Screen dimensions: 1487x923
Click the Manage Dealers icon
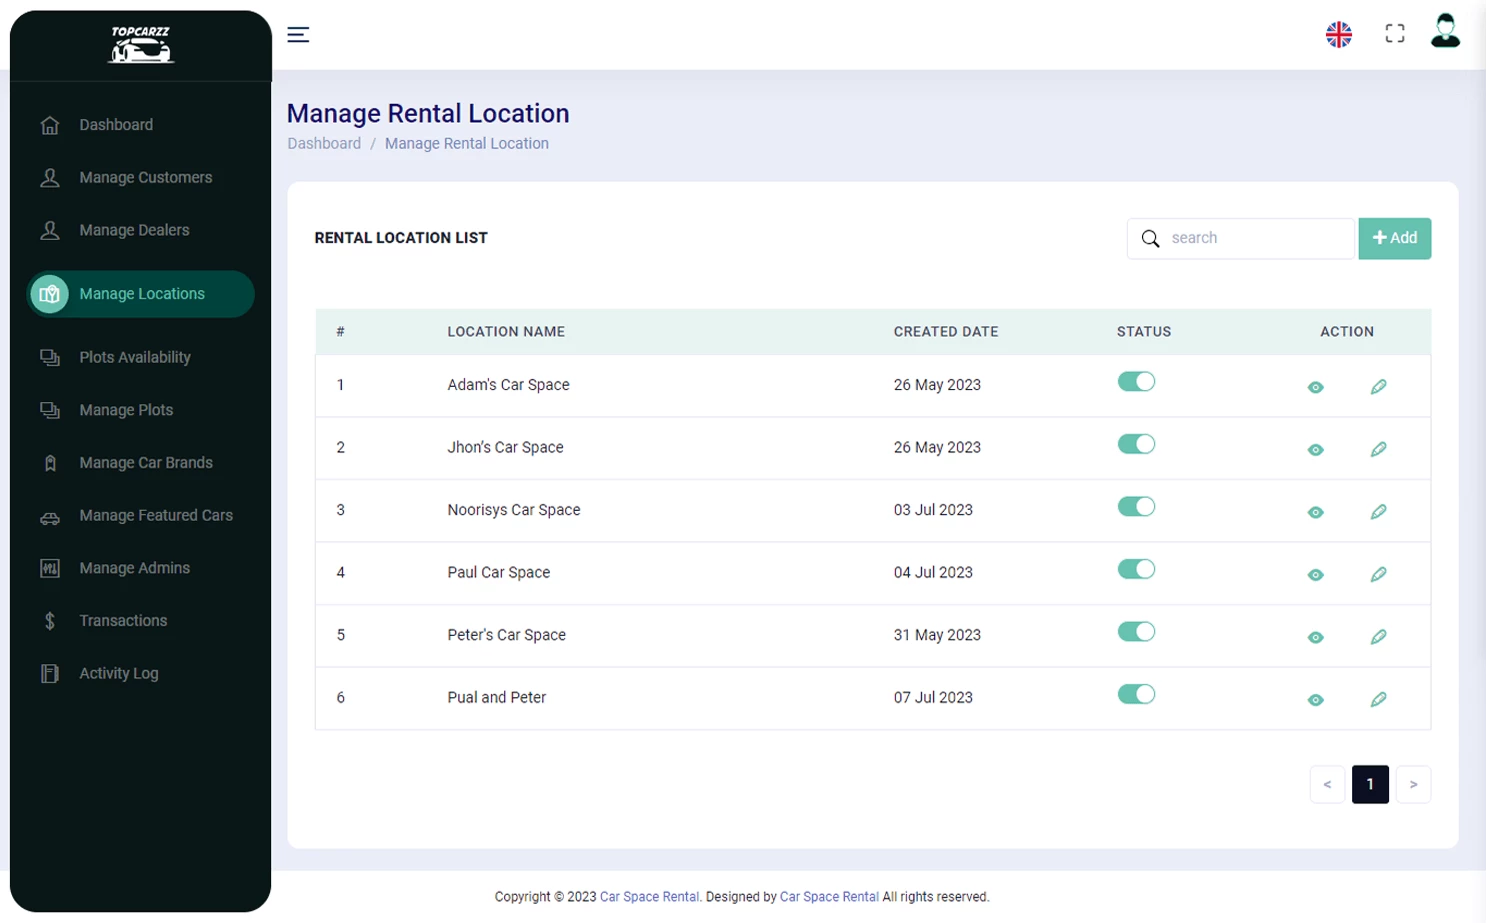click(49, 229)
